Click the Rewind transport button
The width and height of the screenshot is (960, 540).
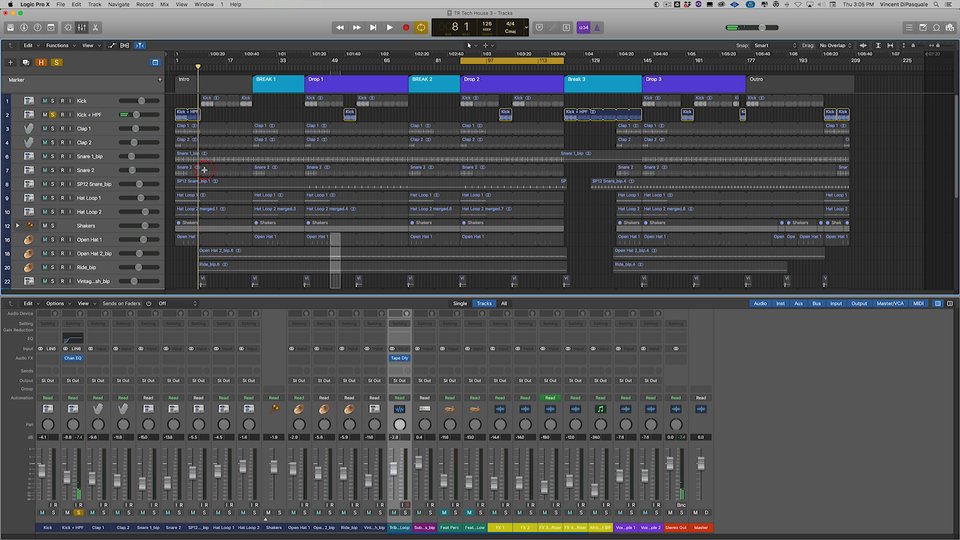point(340,28)
